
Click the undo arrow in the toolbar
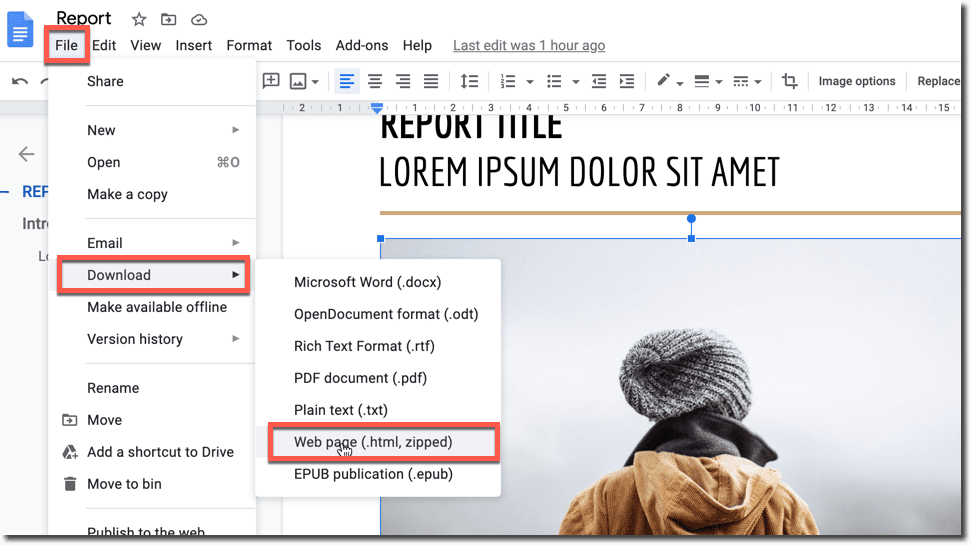(20, 81)
